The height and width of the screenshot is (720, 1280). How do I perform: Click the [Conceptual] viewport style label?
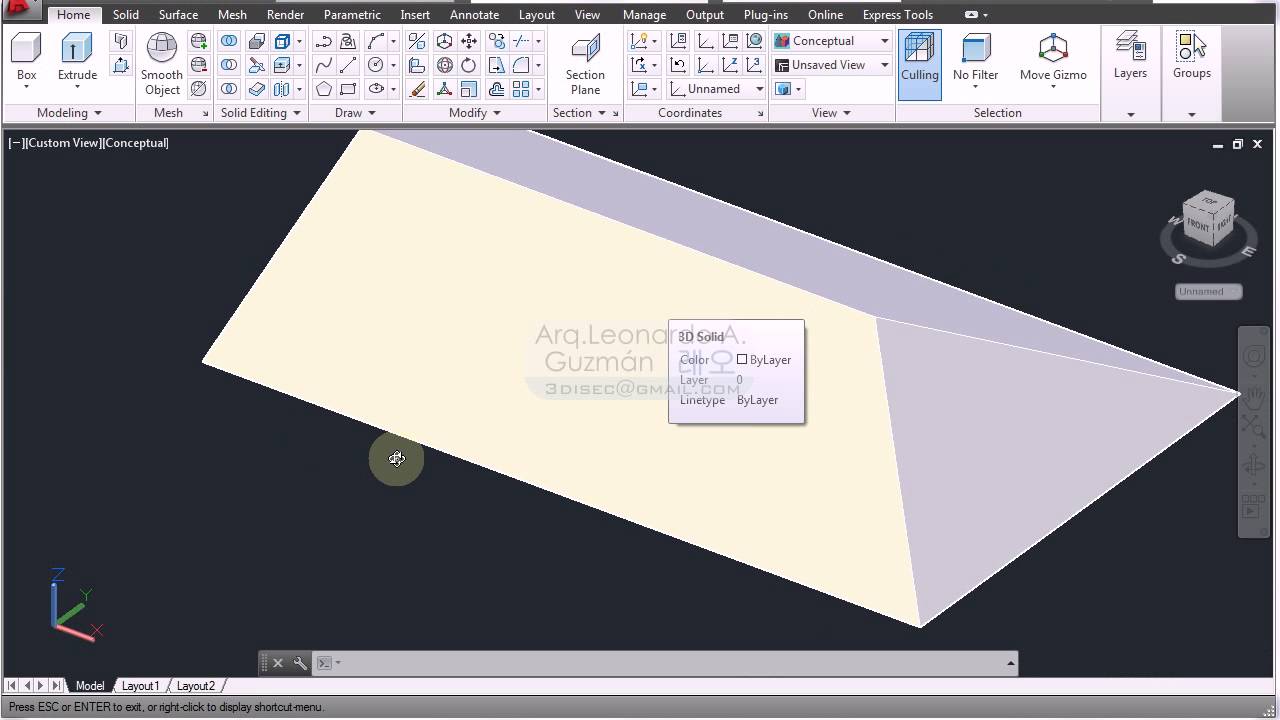tap(136, 143)
